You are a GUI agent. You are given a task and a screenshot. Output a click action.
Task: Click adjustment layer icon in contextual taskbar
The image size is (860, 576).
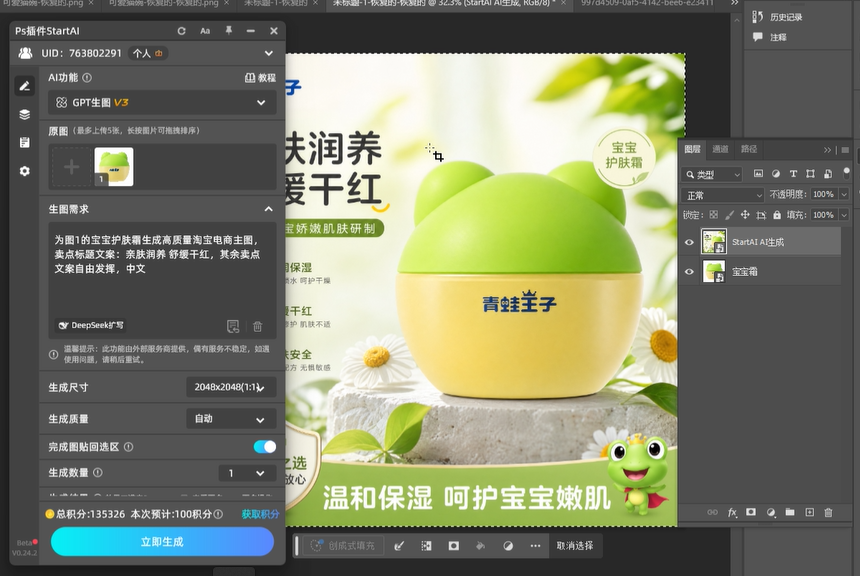pyautogui.click(x=508, y=546)
